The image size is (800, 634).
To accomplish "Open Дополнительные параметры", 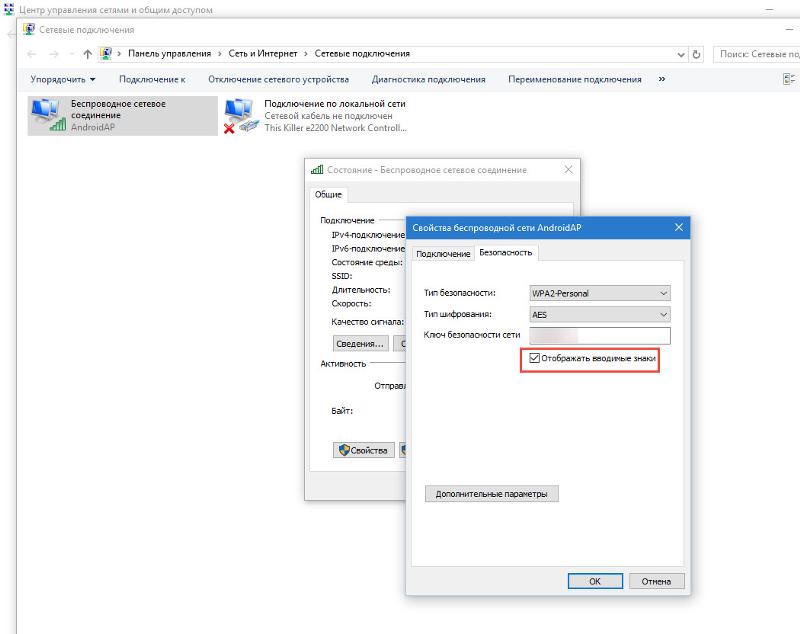I will click(x=491, y=494).
